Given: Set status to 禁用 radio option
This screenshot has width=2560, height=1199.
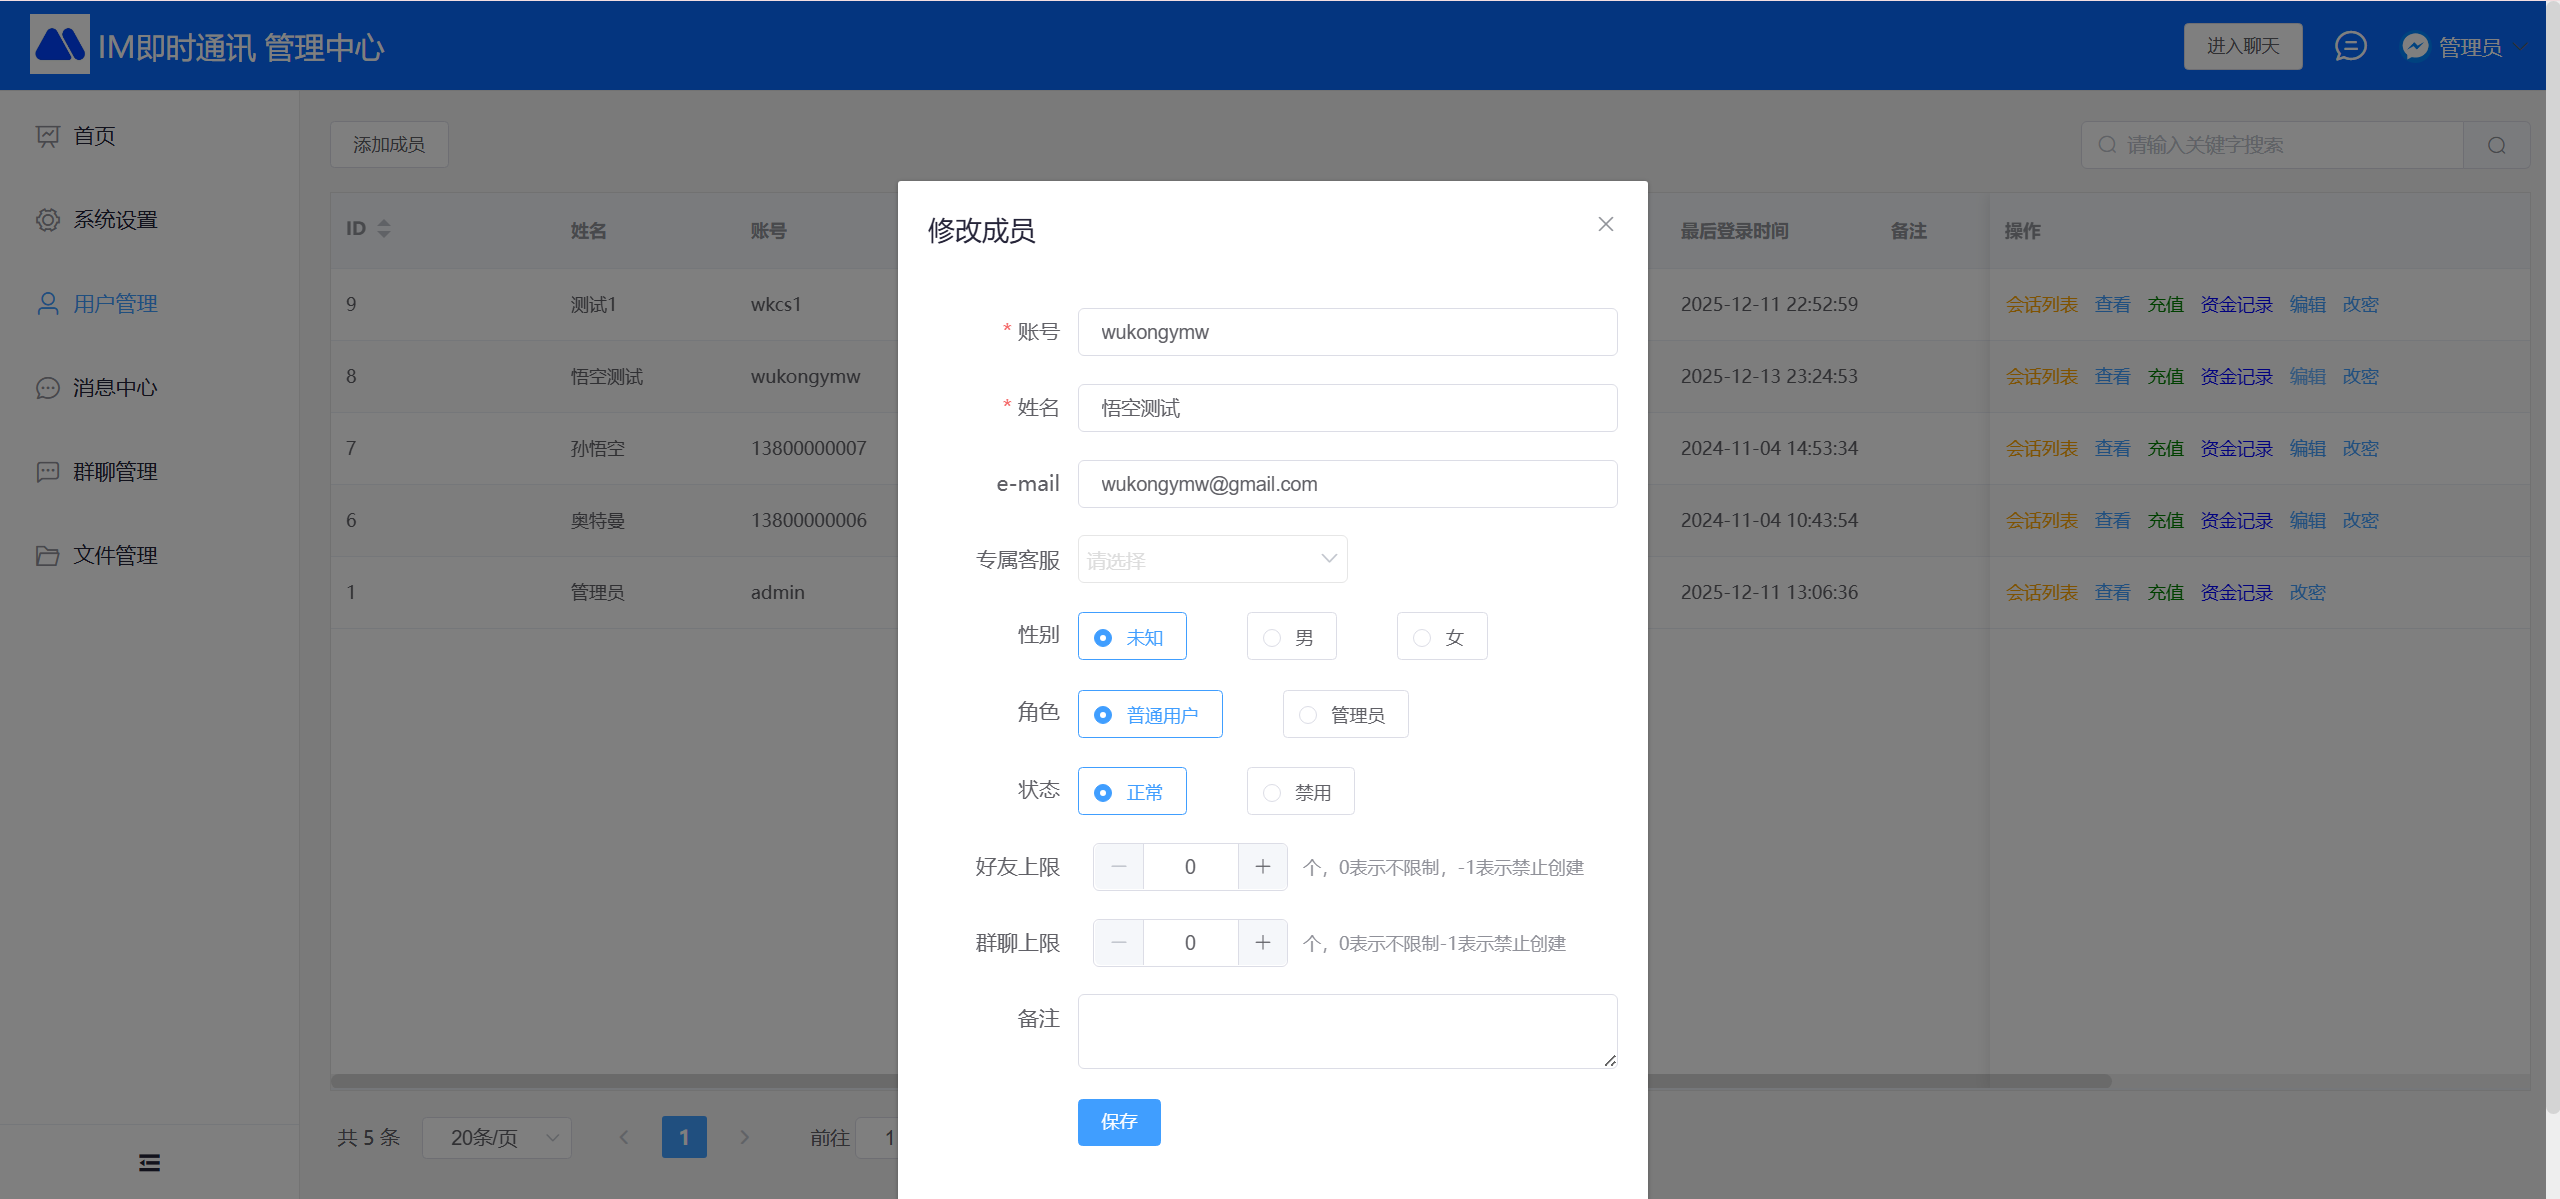Looking at the screenshot, I should coord(1299,792).
